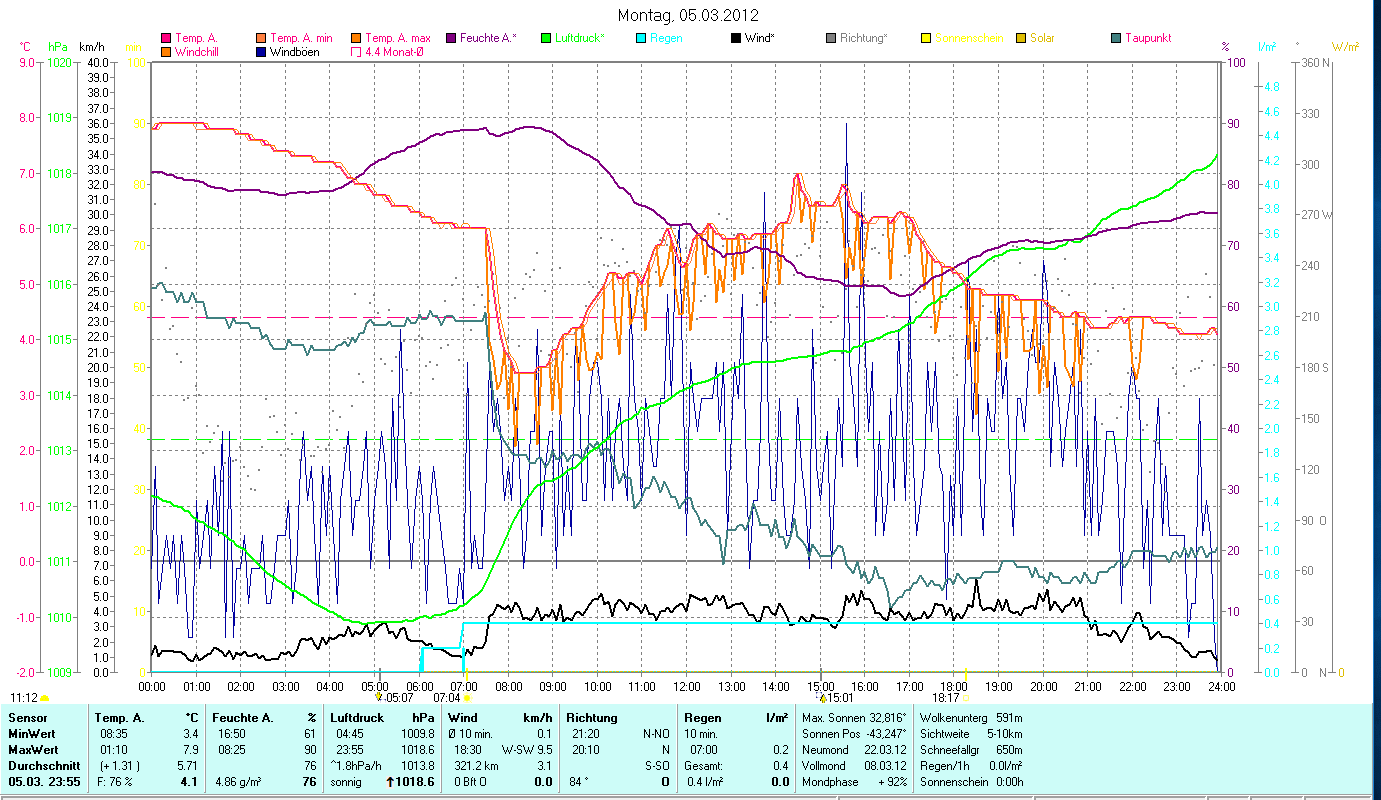Click the gray Richtung legend square
The image size is (1381, 800).
coord(830,38)
